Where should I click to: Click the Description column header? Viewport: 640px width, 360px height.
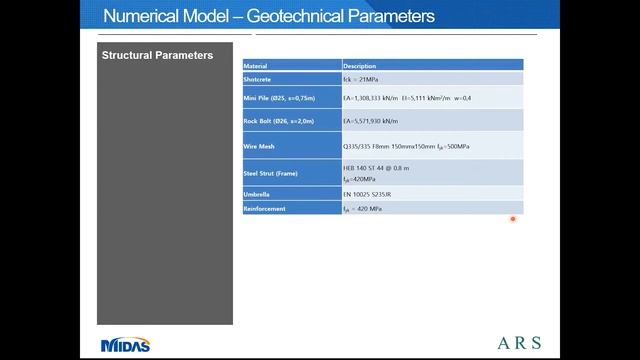point(433,65)
